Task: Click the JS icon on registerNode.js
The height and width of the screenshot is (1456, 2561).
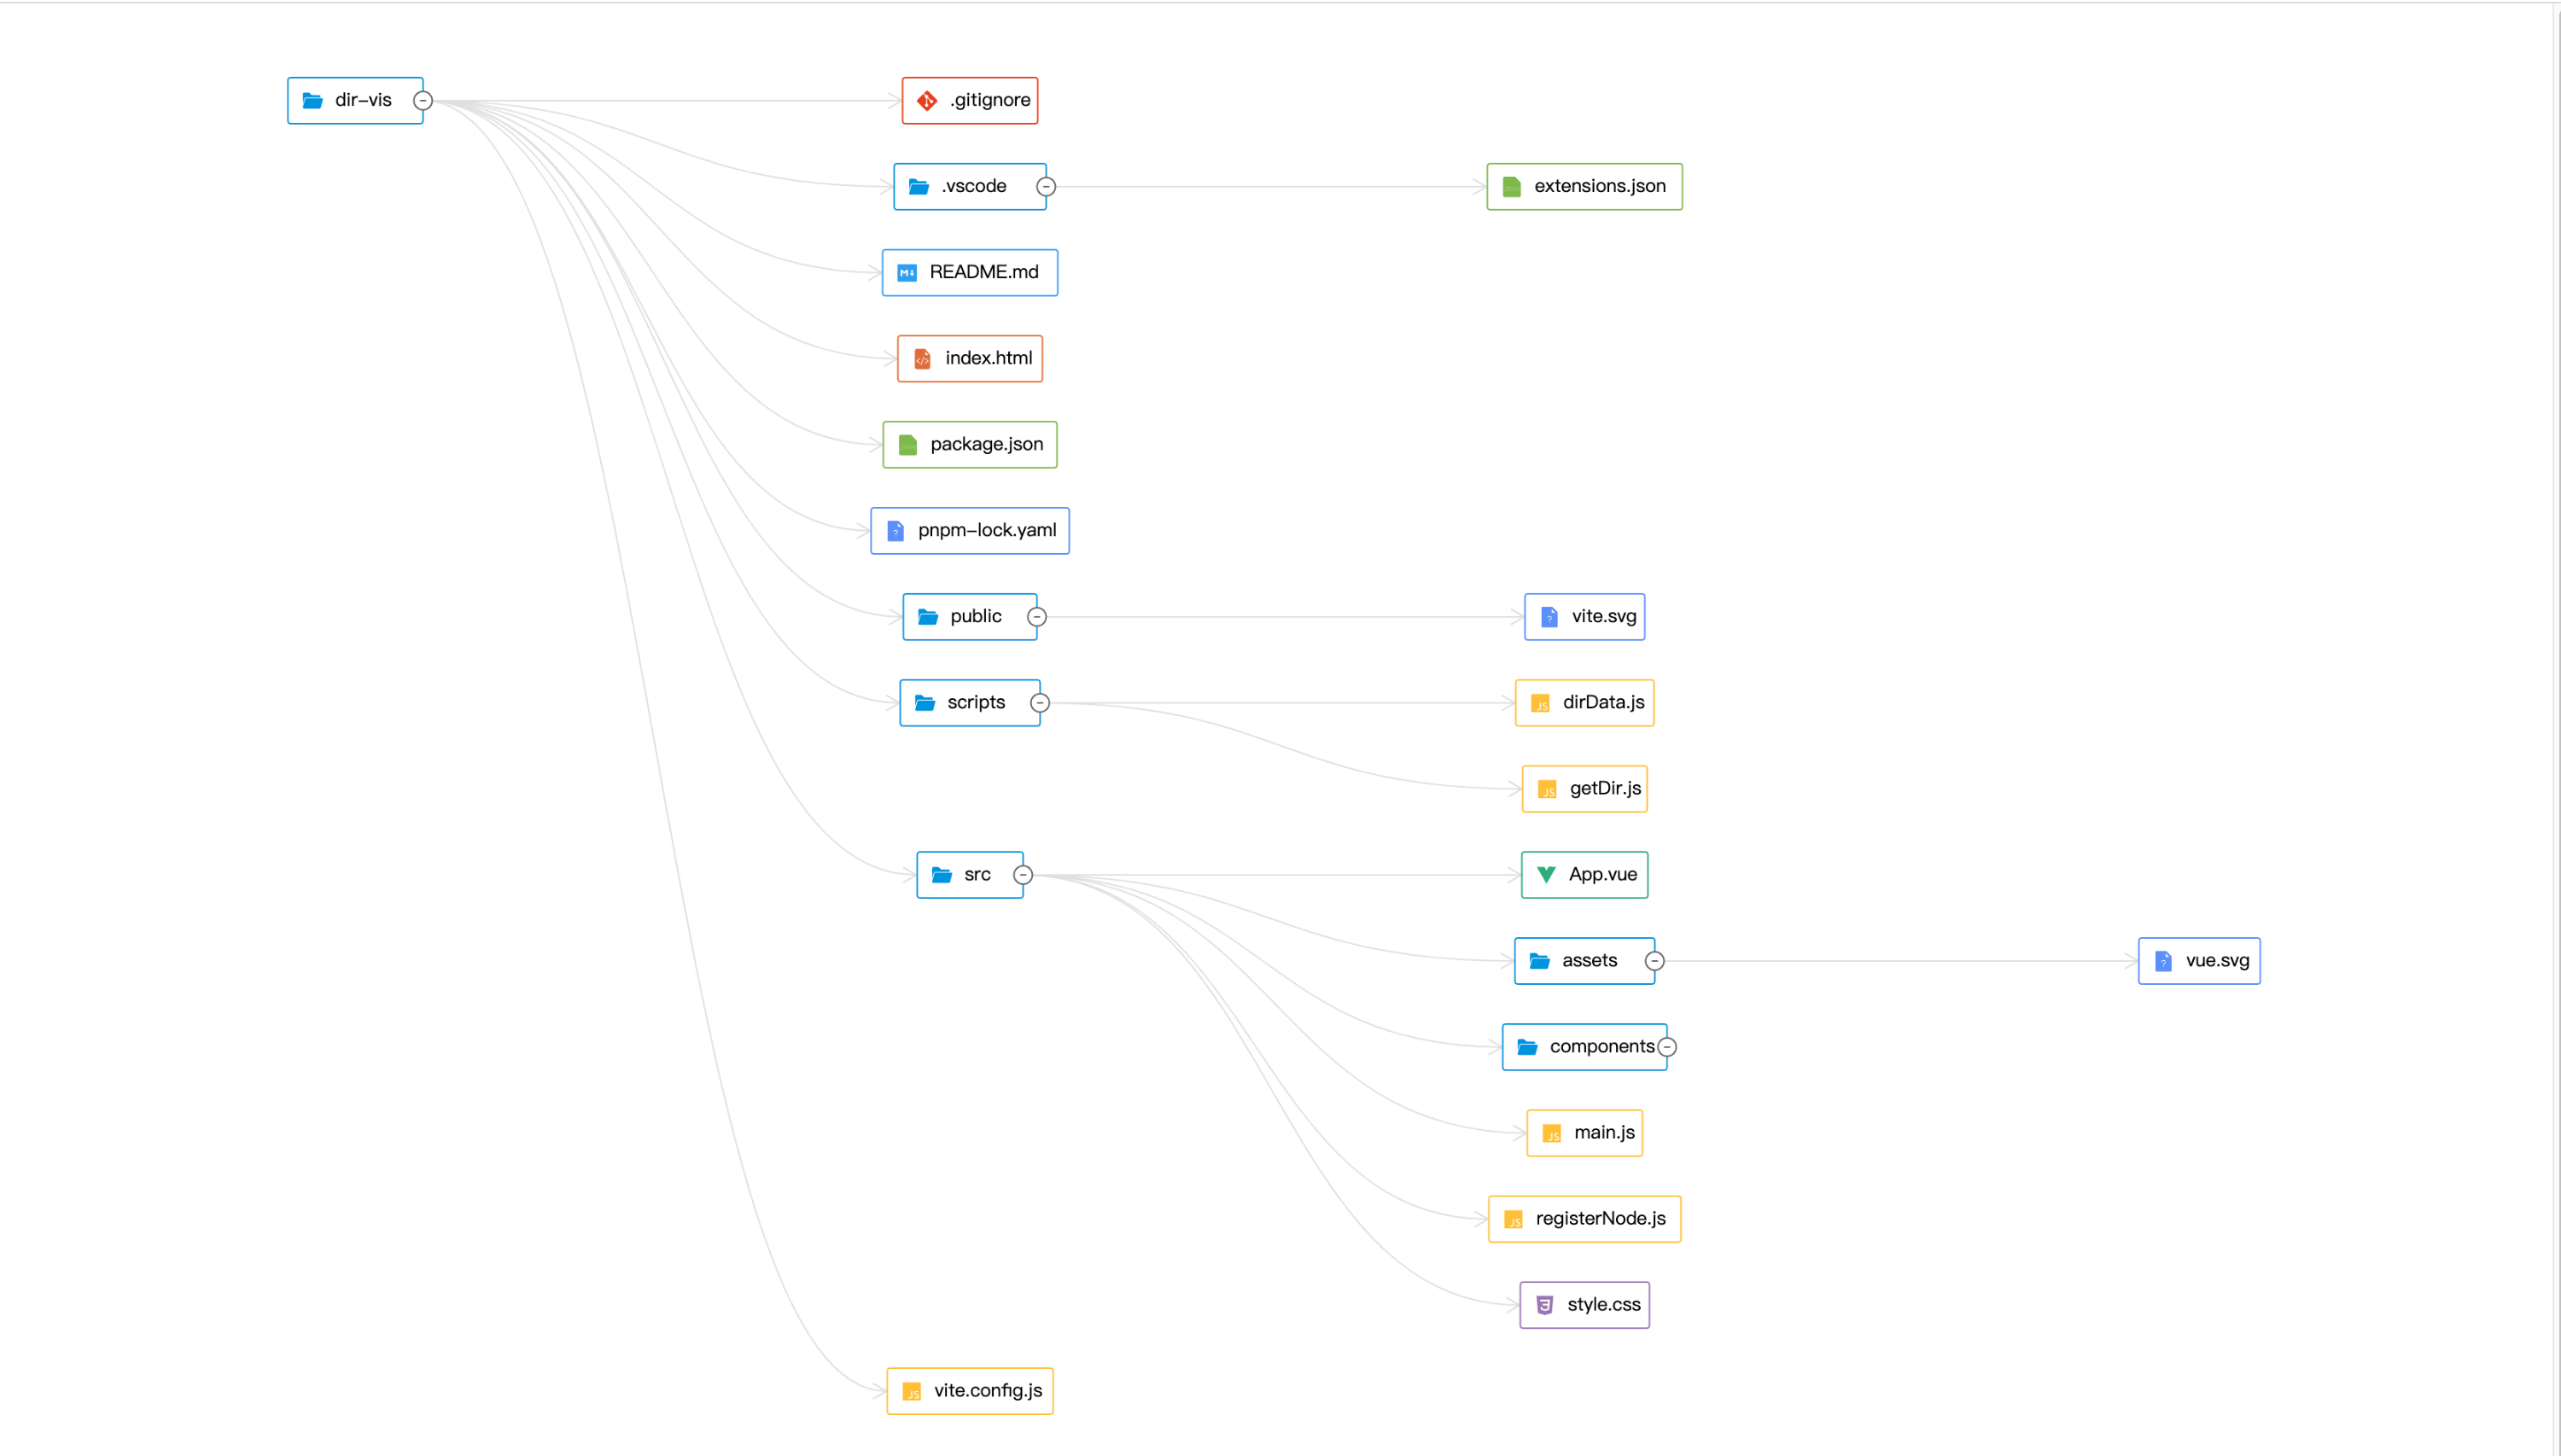Action: click(x=1514, y=1220)
